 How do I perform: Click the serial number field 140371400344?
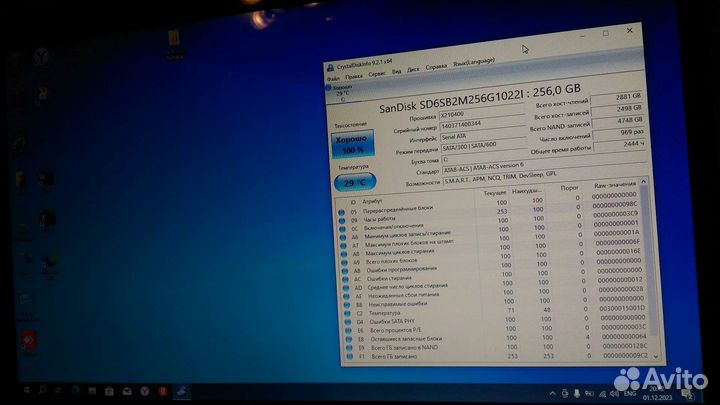pos(483,123)
